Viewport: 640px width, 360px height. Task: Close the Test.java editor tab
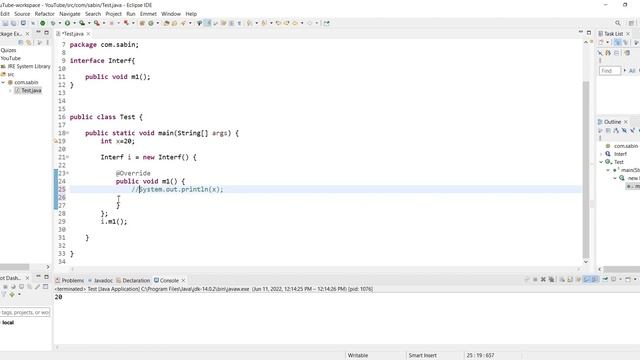88,34
